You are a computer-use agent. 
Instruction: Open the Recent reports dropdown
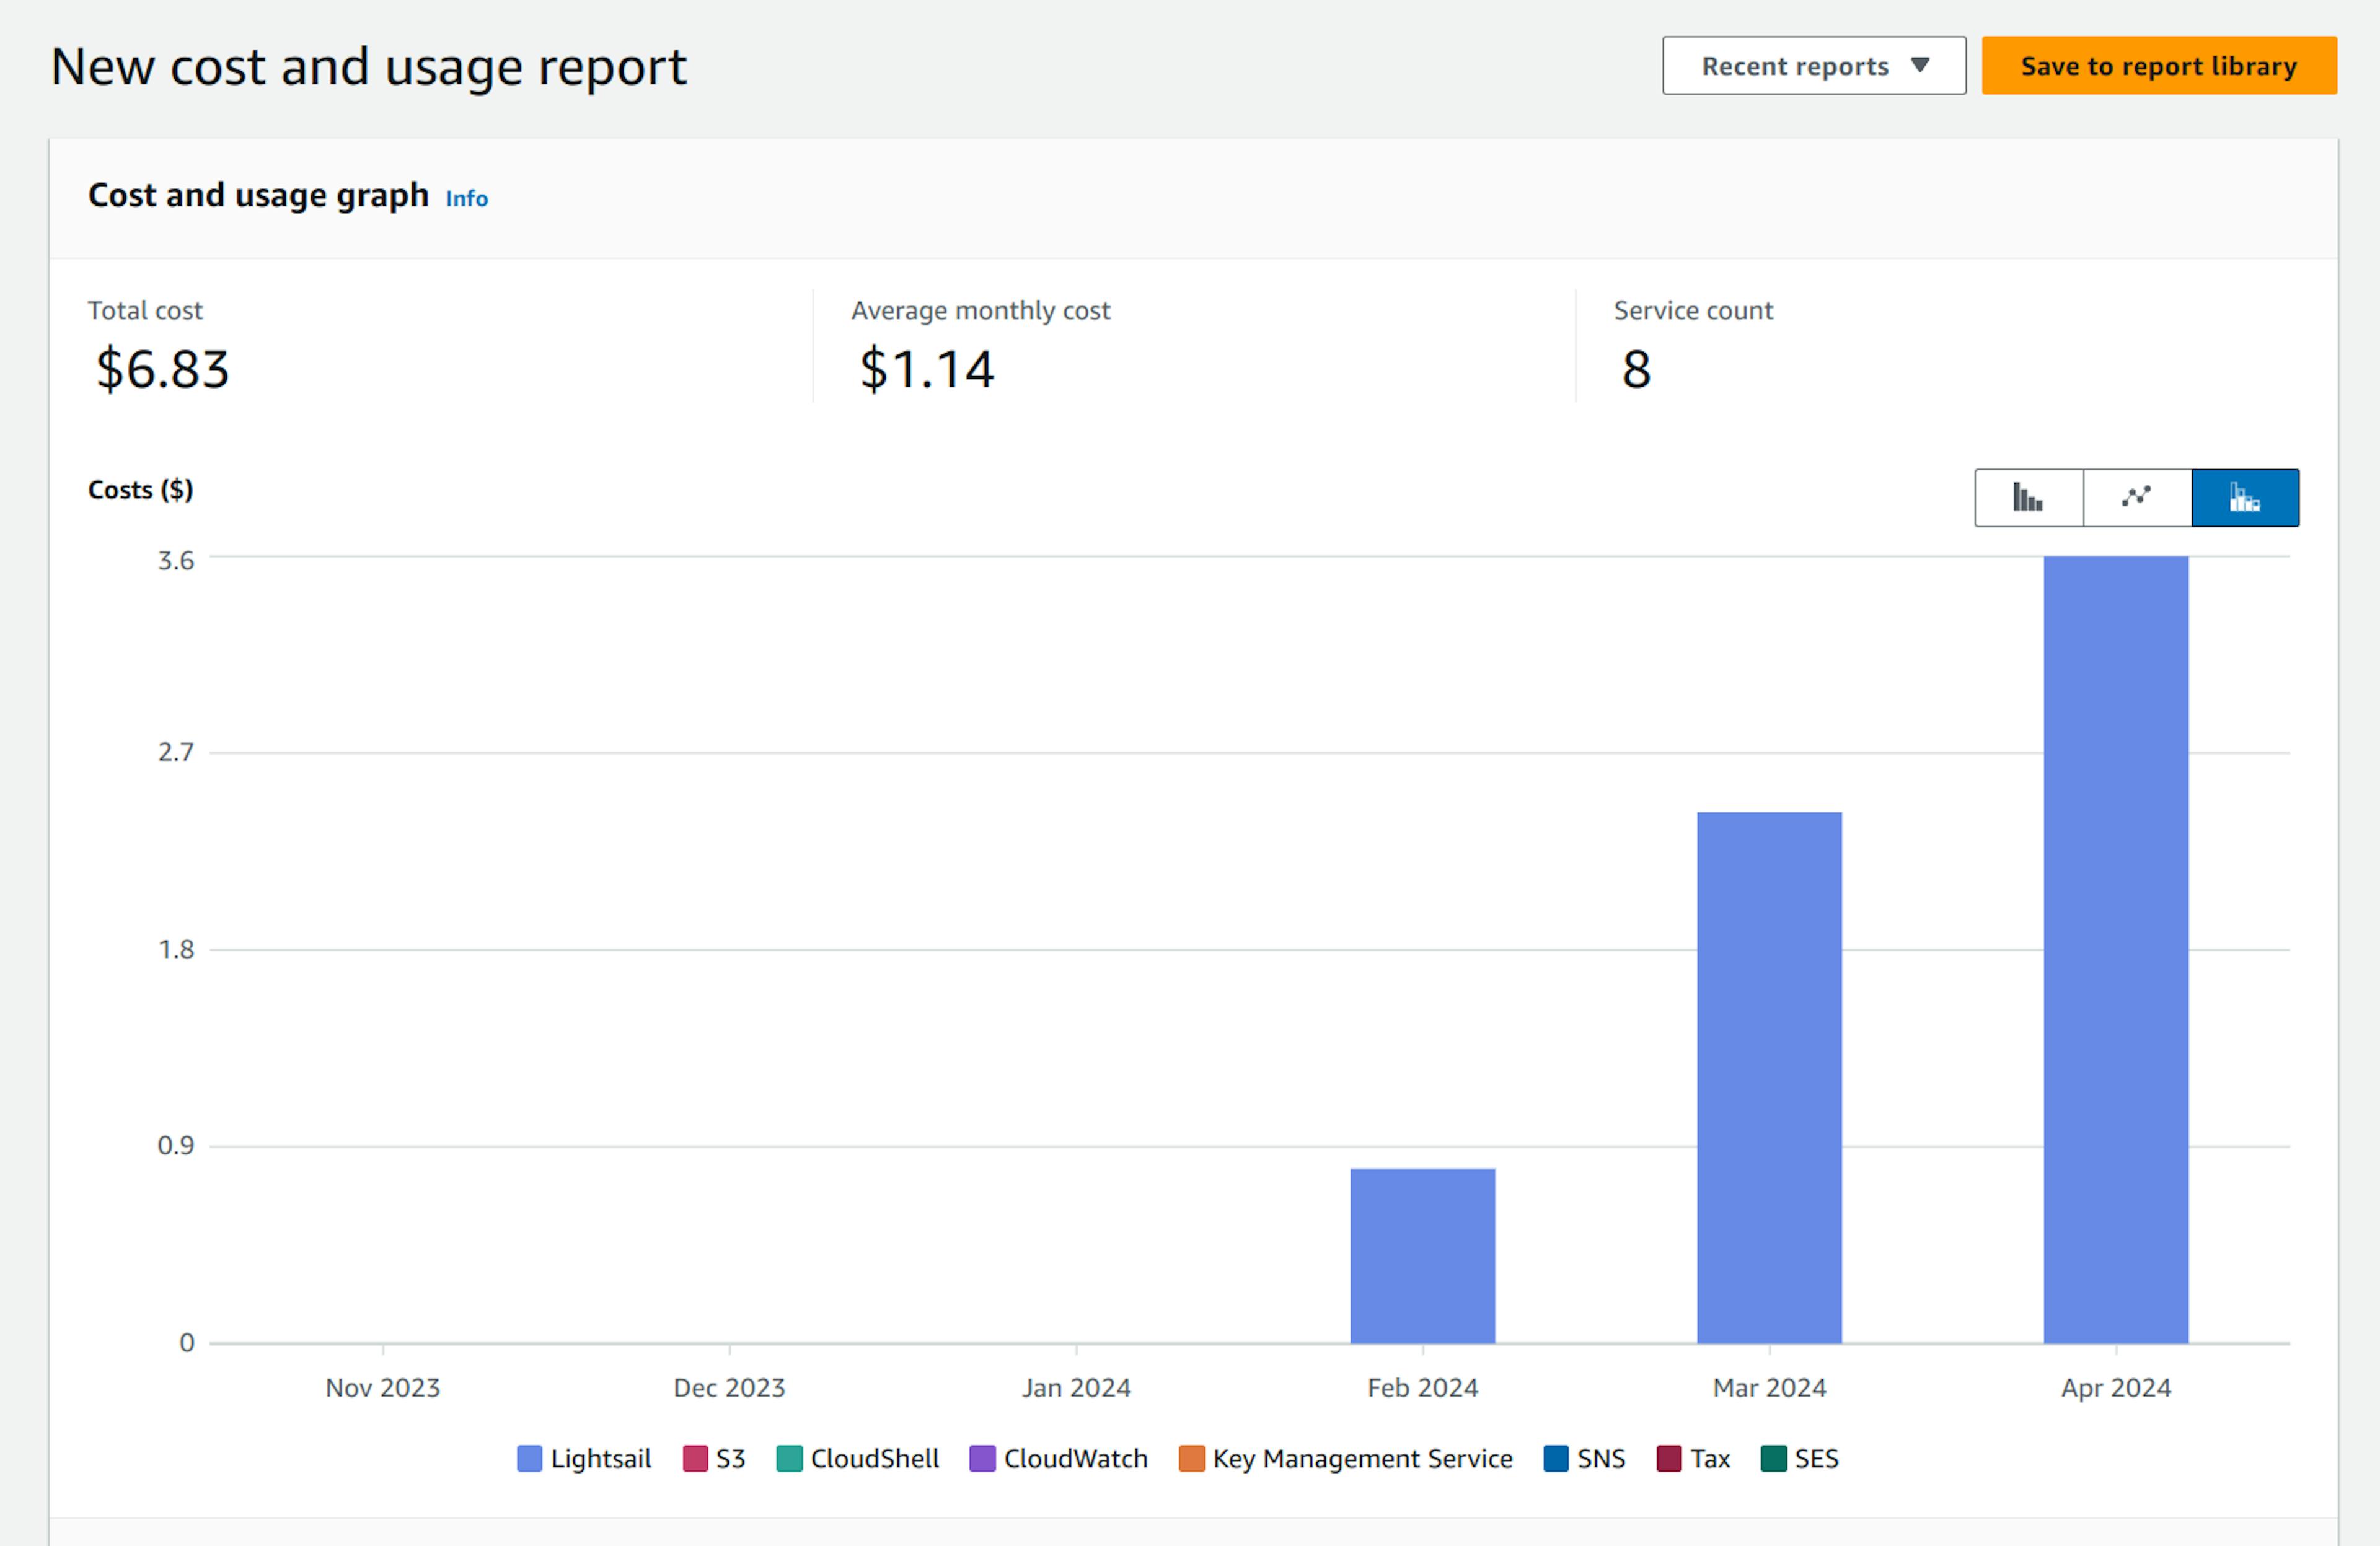(x=1814, y=66)
